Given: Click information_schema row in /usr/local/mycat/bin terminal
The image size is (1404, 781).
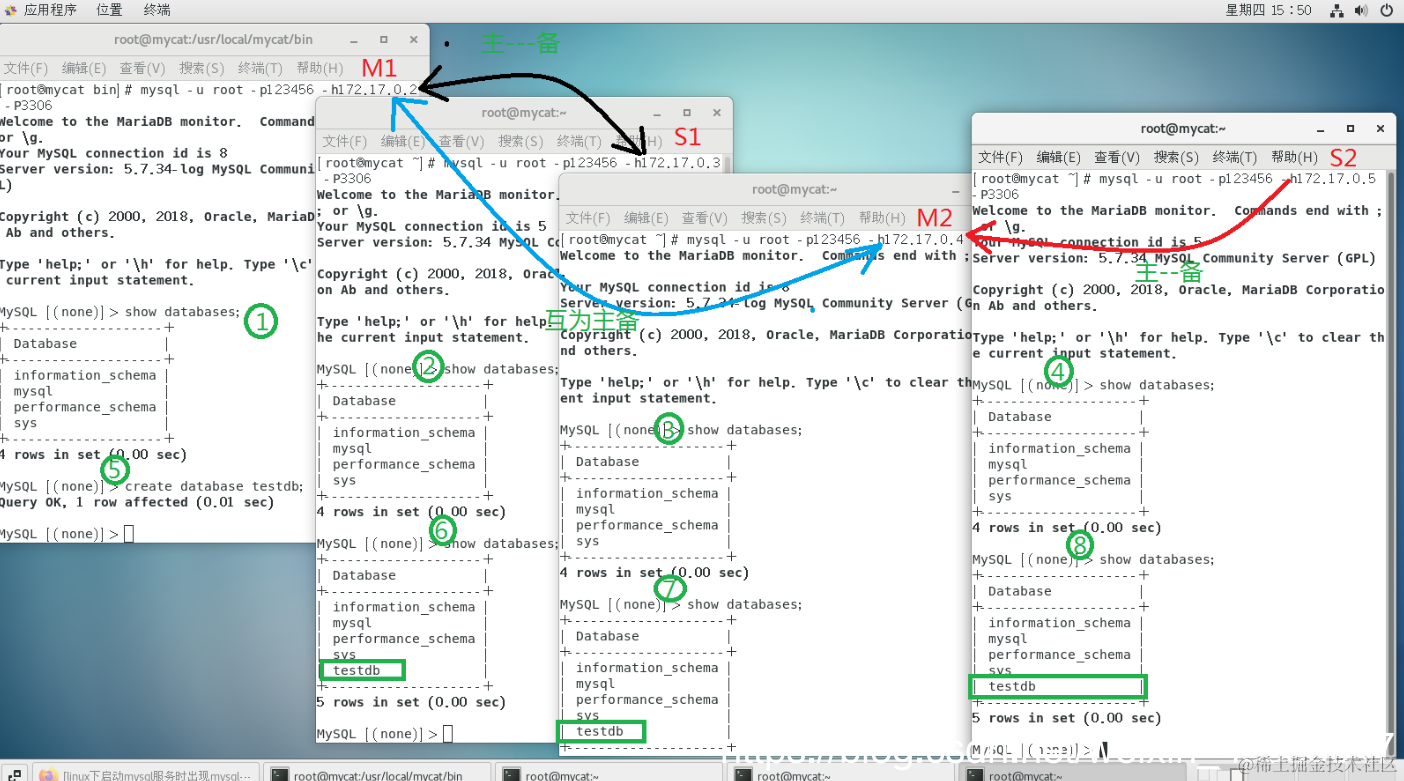Looking at the screenshot, I should pos(85,375).
